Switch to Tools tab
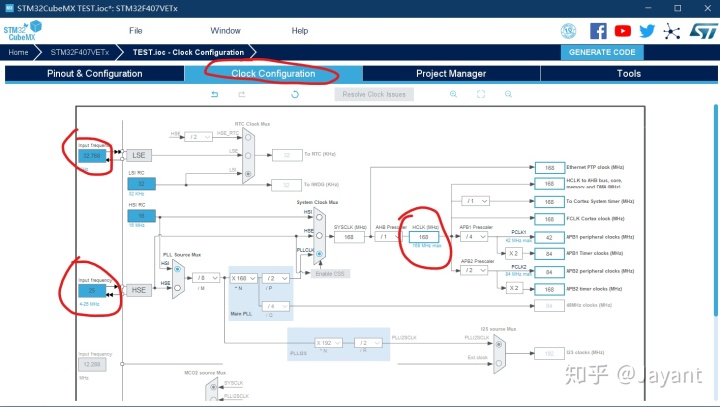 (629, 73)
